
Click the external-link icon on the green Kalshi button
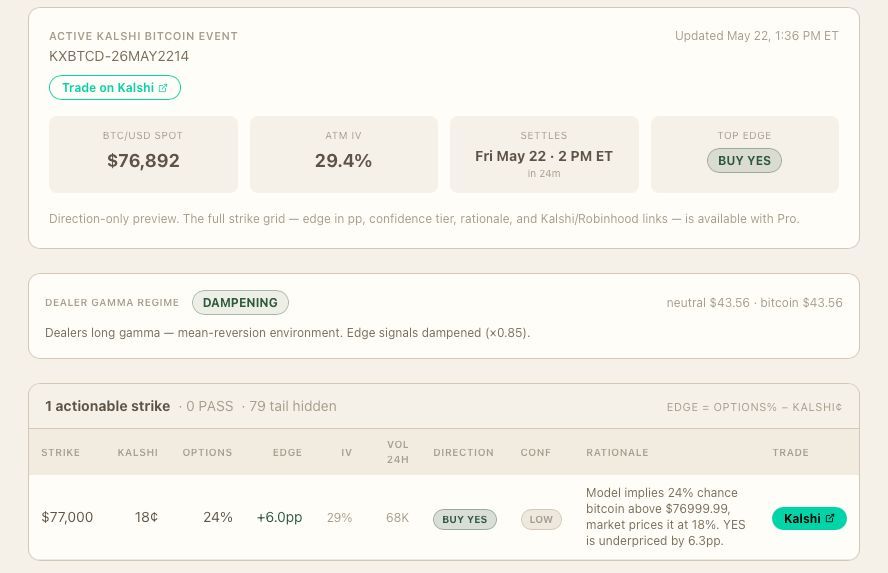pos(830,518)
